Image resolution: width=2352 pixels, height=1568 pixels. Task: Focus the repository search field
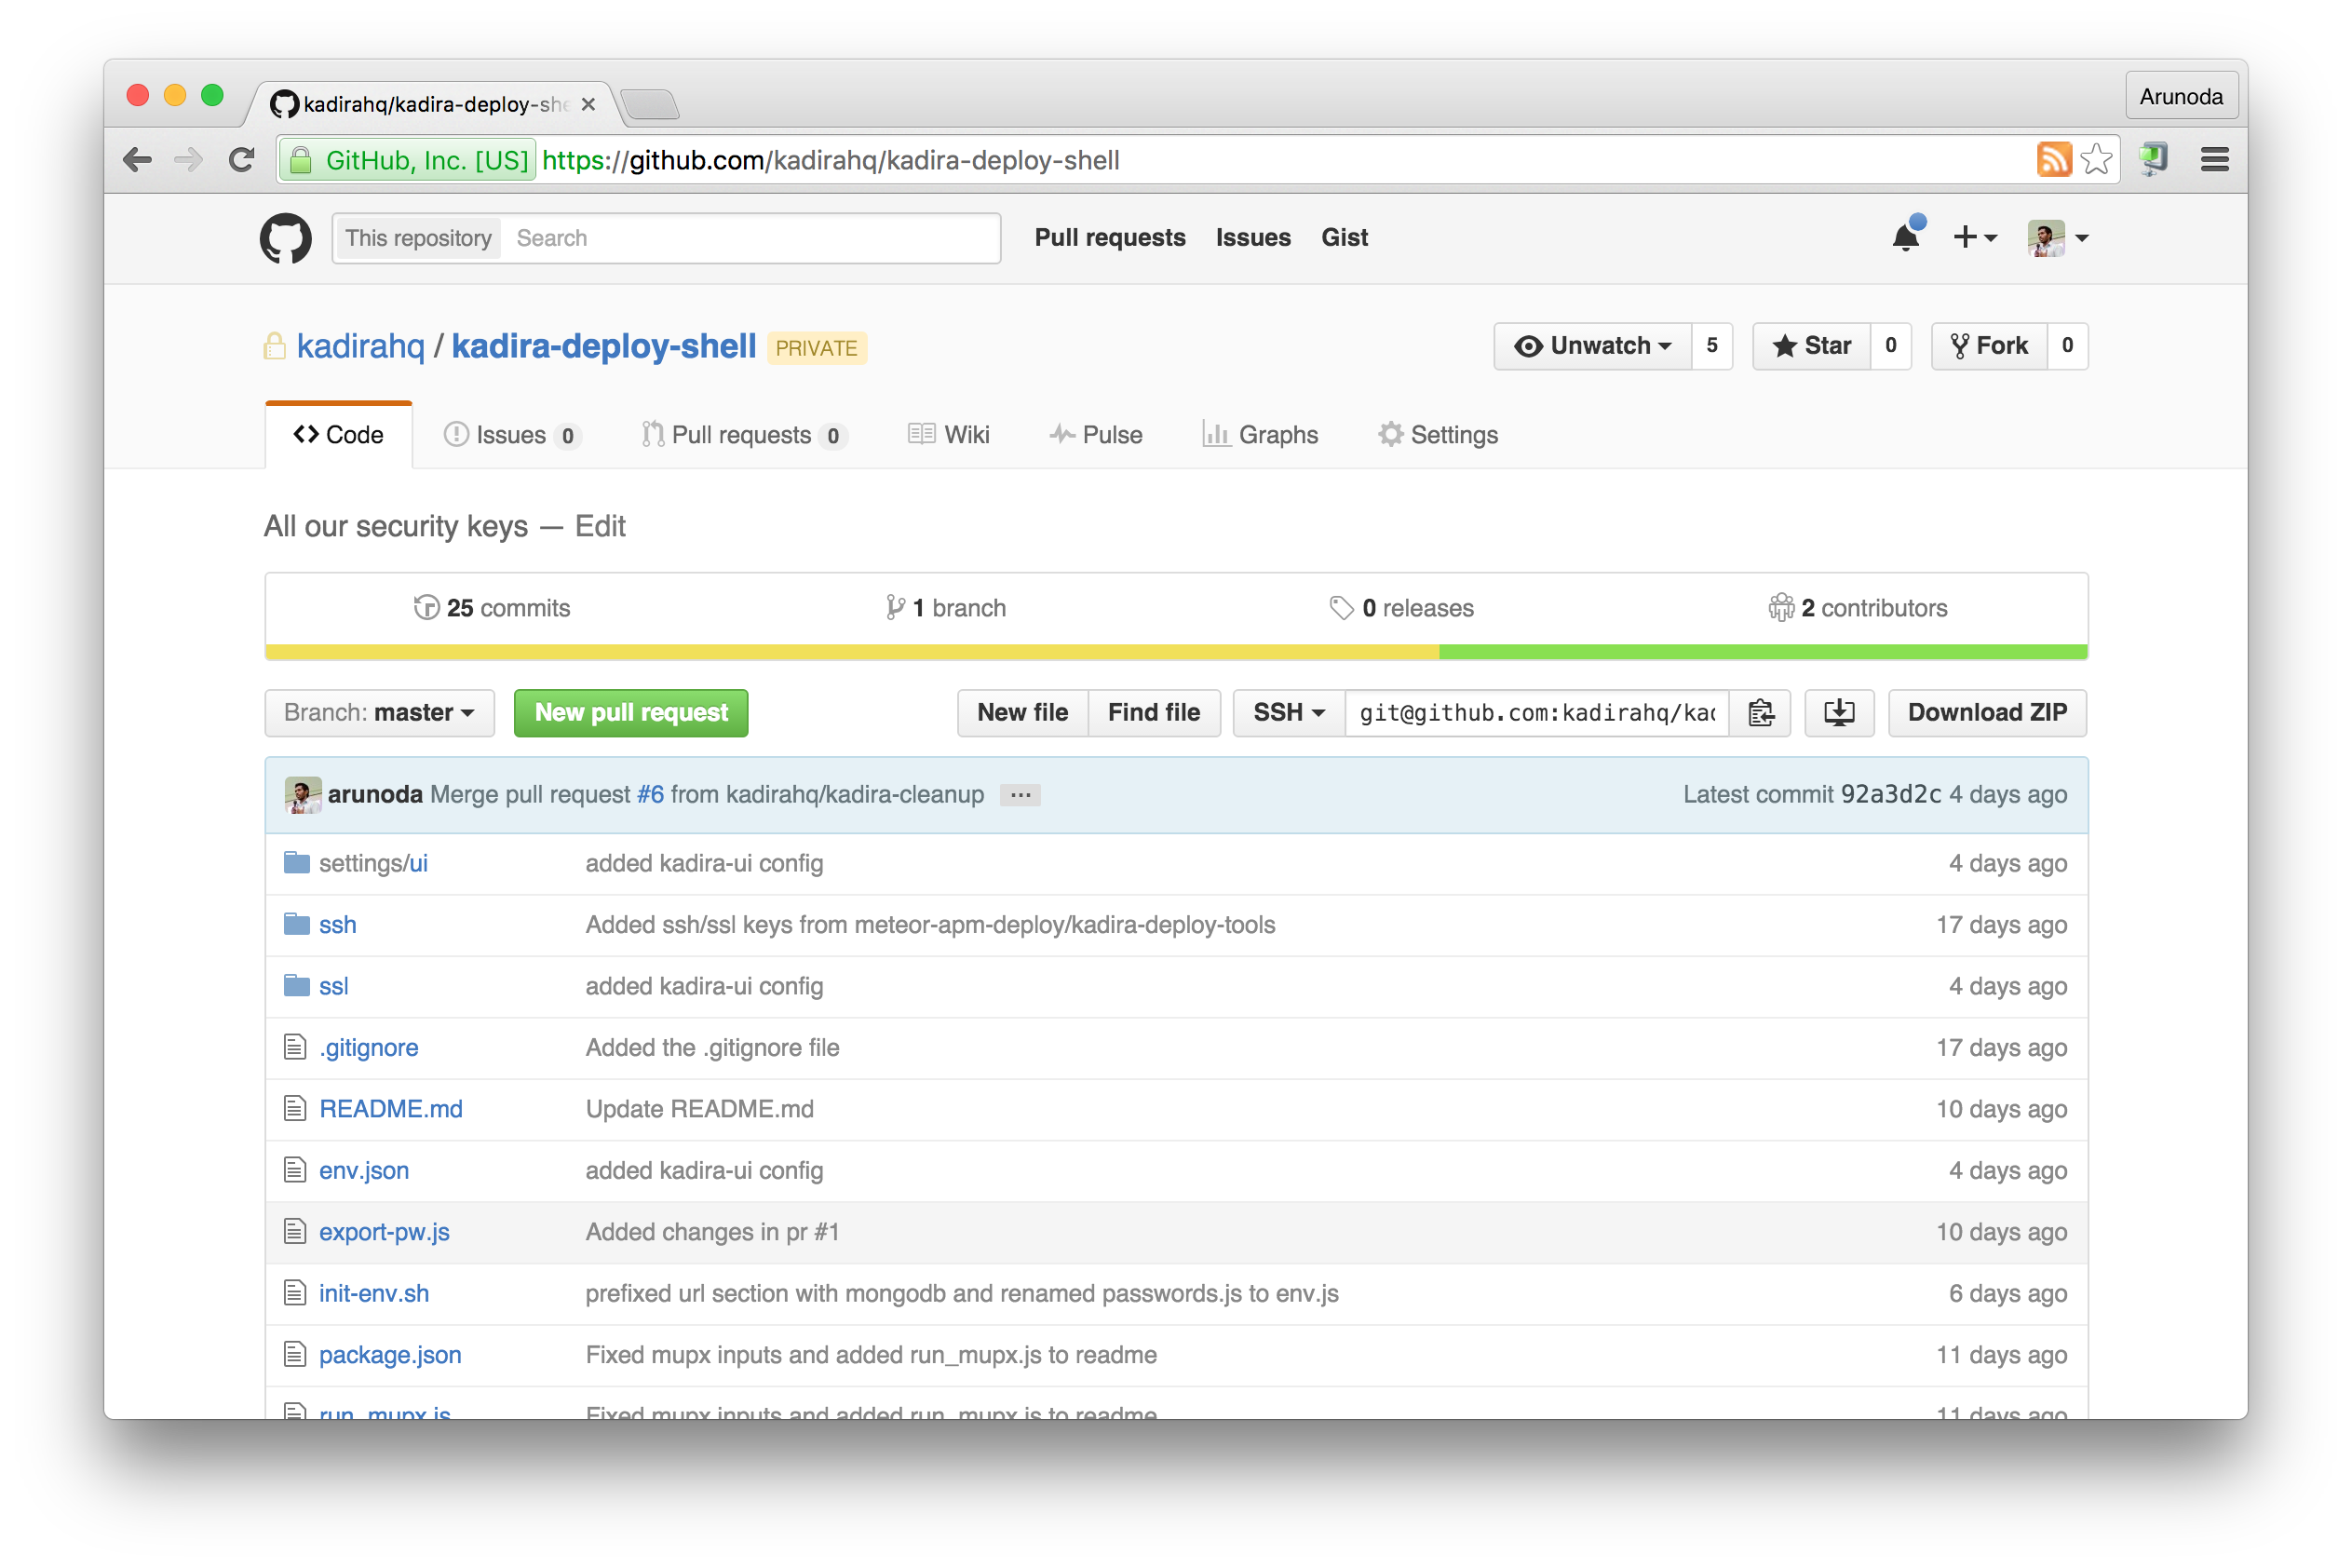[x=750, y=238]
